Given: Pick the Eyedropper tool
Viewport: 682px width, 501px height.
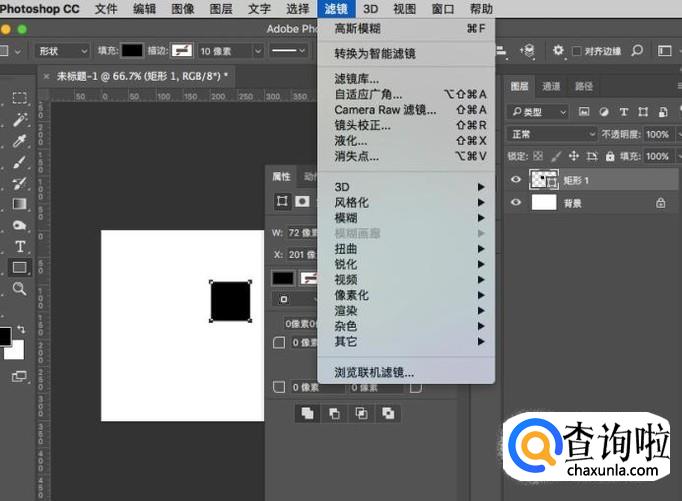Looking at the screenshot, I should tap(19, 141).
